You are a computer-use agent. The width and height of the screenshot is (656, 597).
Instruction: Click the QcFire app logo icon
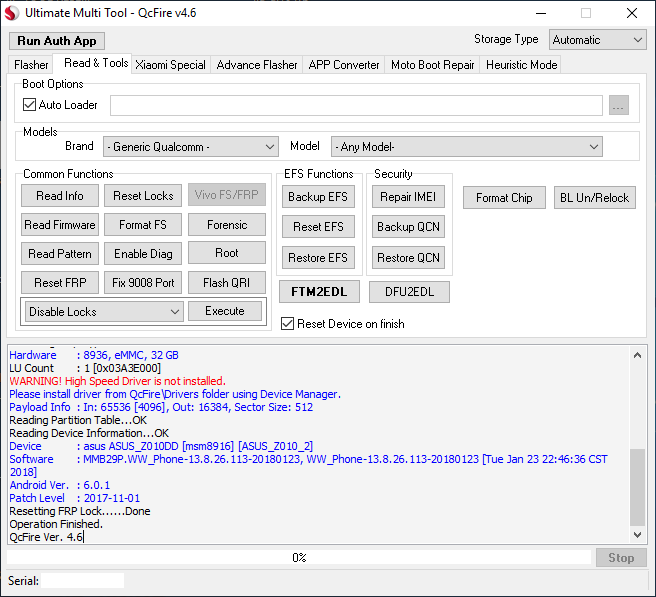click(x=11, y=13)
